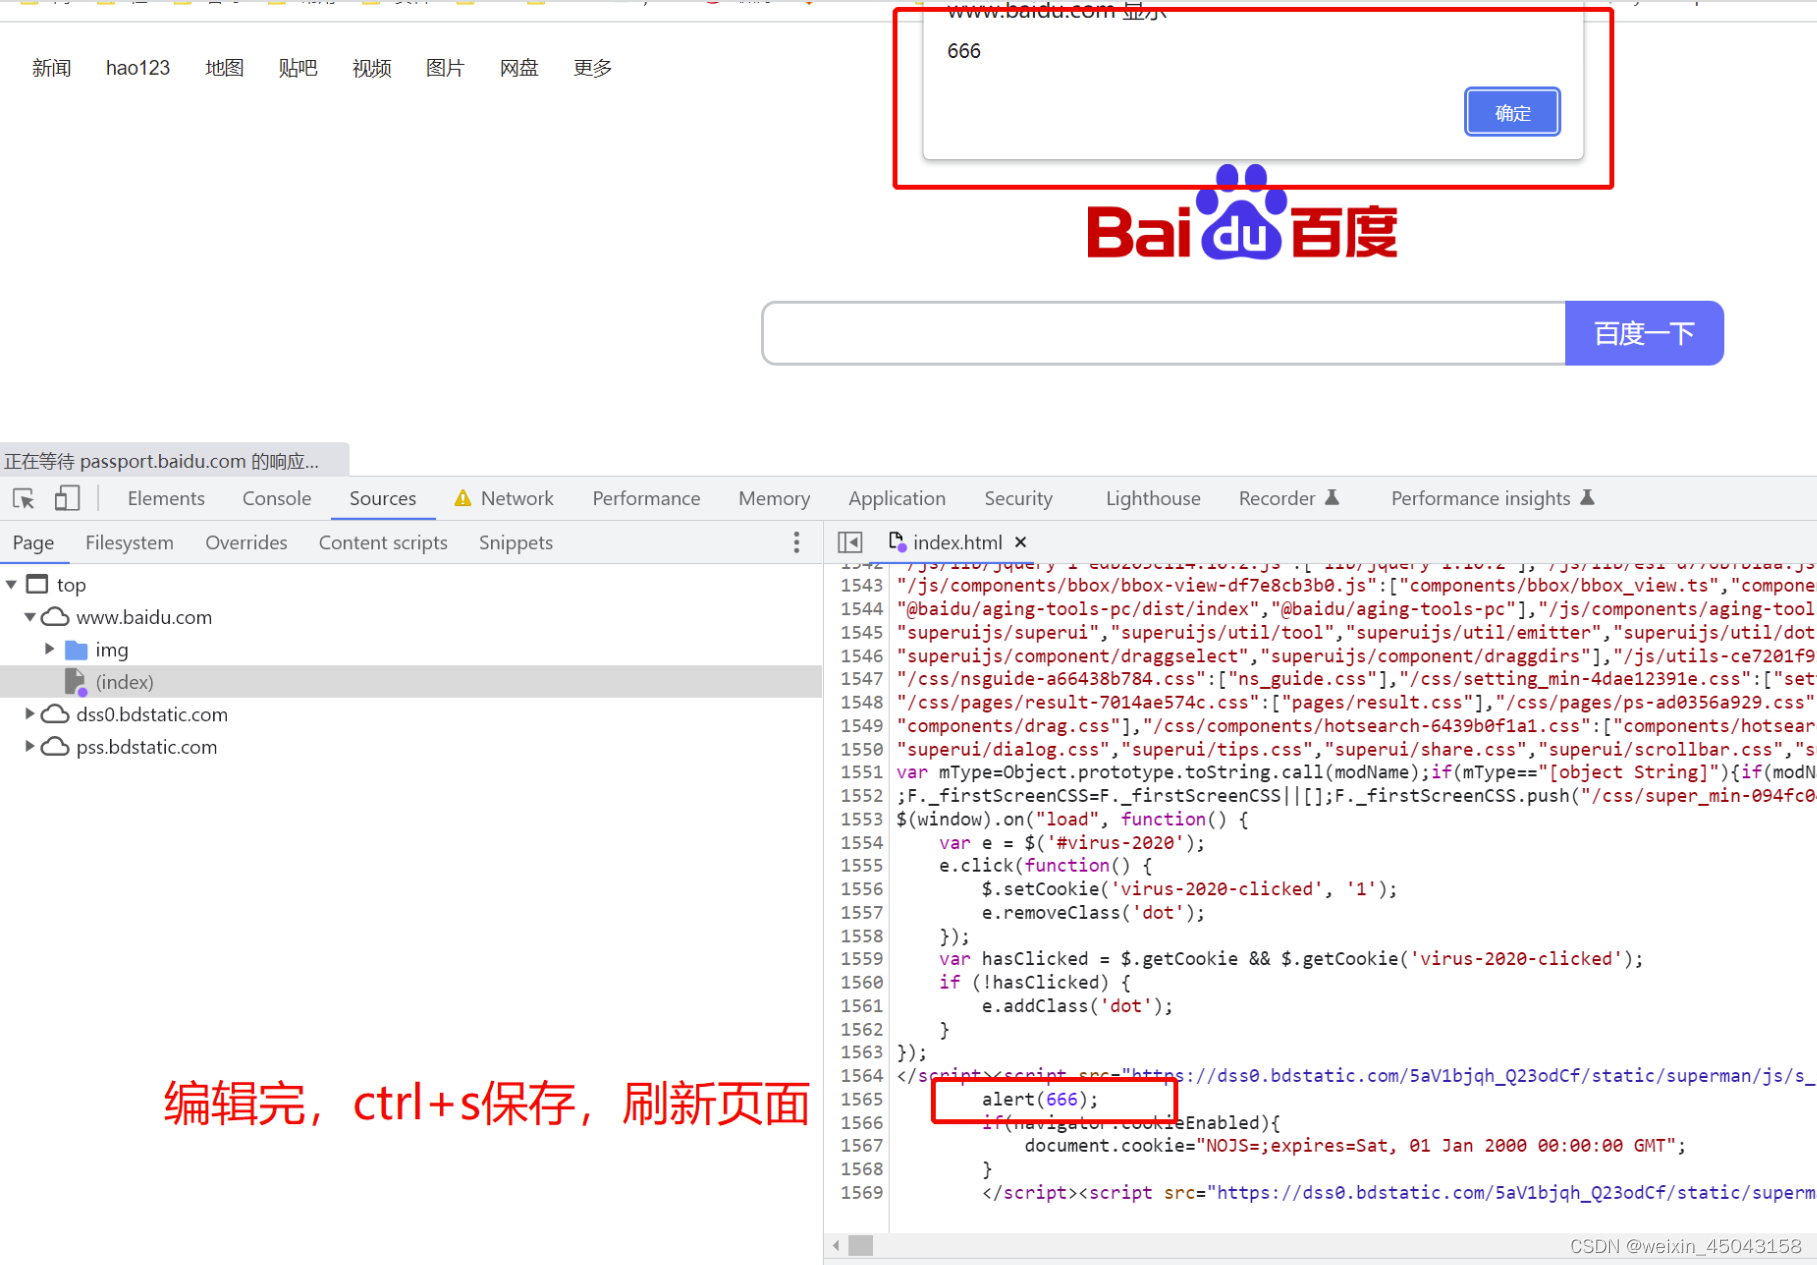
Task: Select the index.html editor tab
Action: coord(957,542)
